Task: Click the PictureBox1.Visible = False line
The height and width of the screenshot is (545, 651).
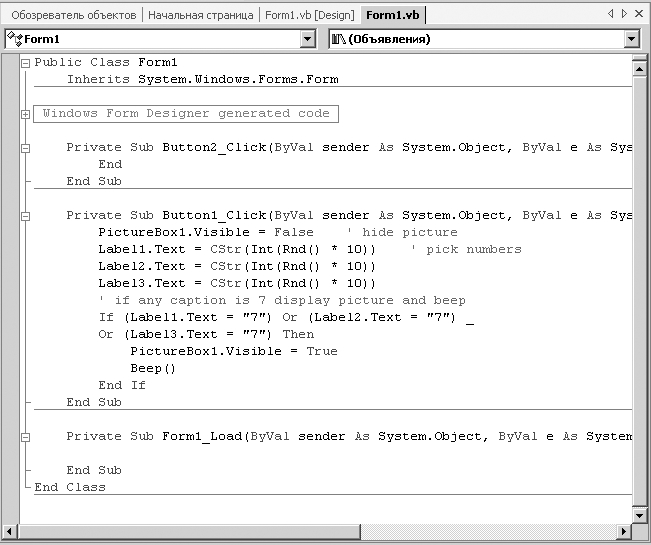Action: tap(206, 232)
